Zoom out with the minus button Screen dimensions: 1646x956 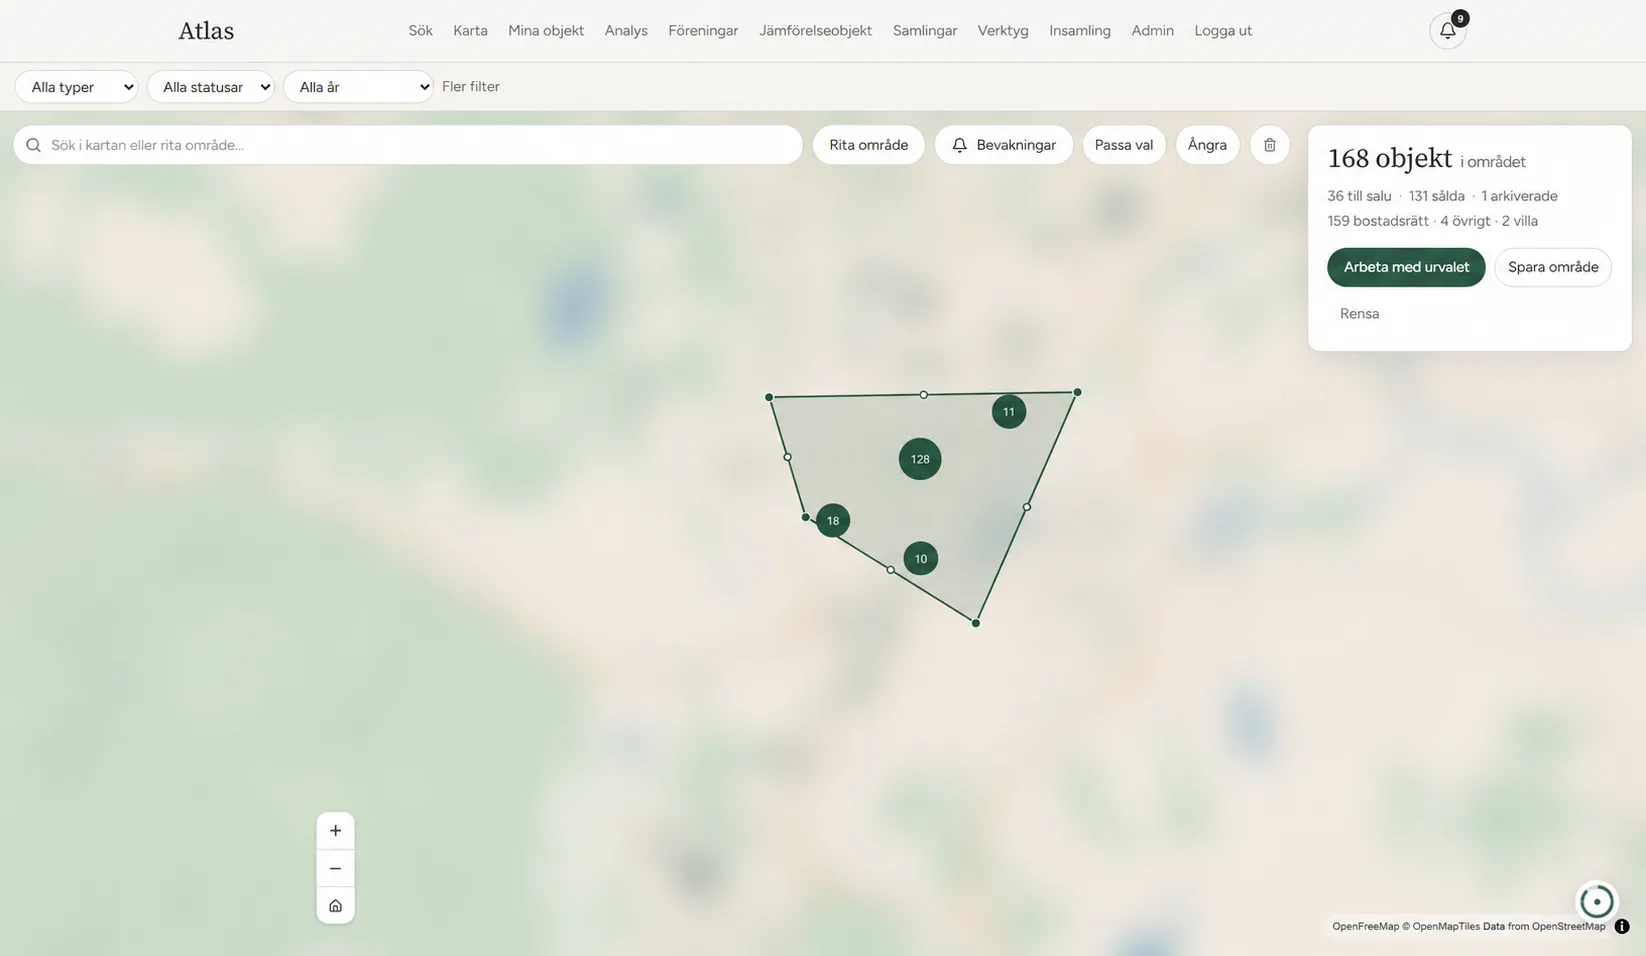click(335, 868)
